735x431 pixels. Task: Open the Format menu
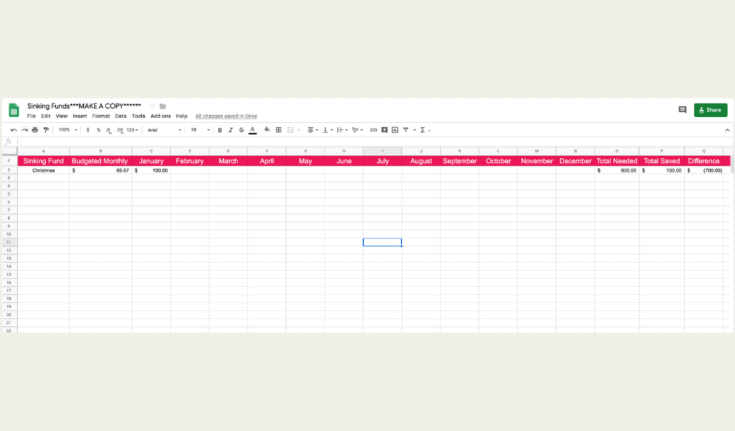point(101,116)
